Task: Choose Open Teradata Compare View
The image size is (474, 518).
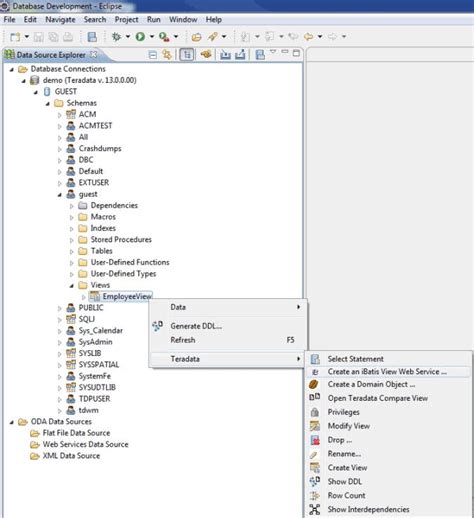Action: pyautogui.click(x=389, y=398)
